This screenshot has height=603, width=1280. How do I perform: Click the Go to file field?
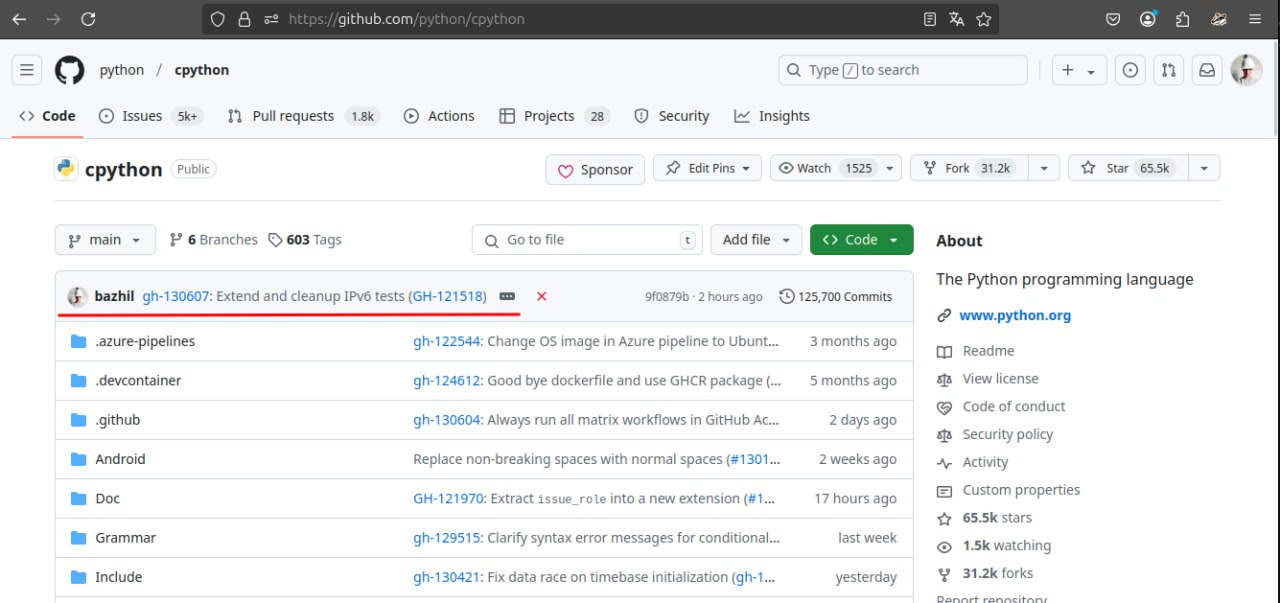point(588,240)
